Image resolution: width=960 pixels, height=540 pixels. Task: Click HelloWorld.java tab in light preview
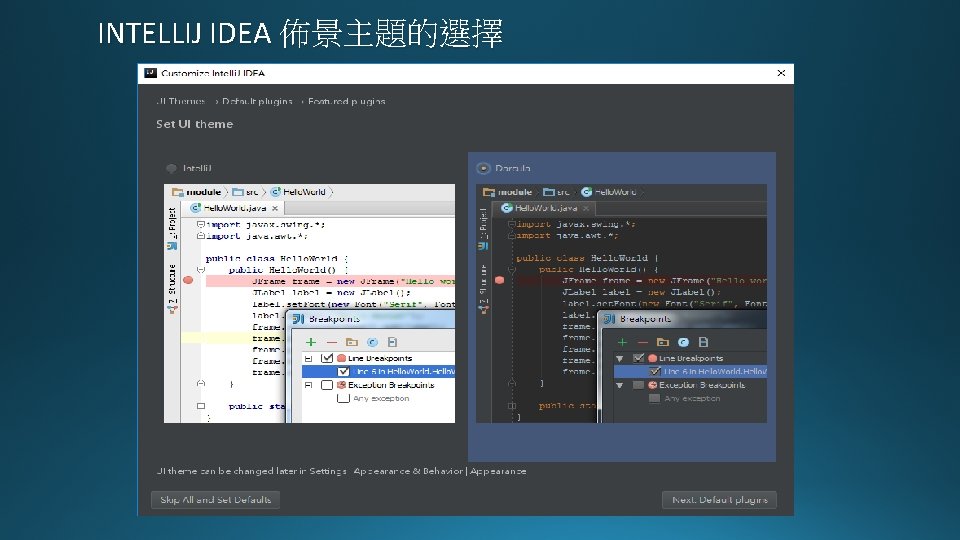click(234, 208)
